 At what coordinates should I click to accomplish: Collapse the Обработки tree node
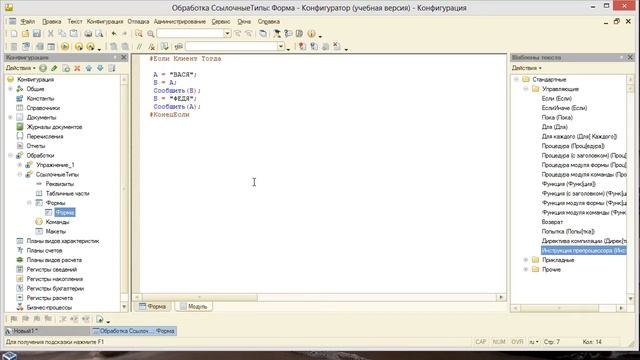[10, 156]
